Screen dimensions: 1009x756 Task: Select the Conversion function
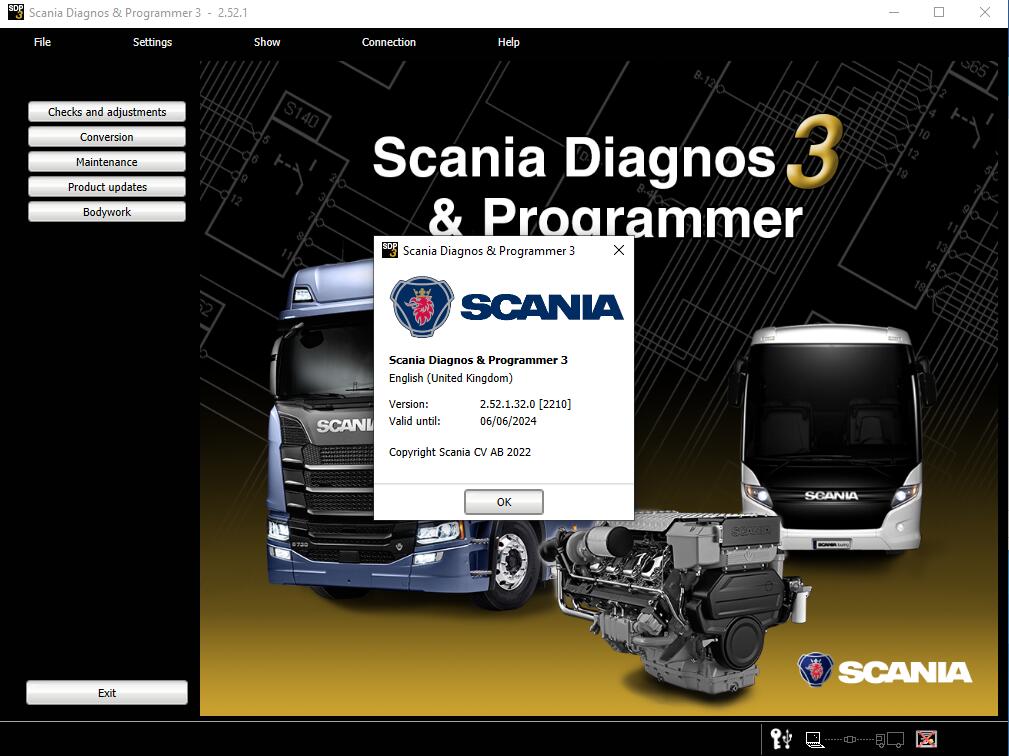click(106, 136)
